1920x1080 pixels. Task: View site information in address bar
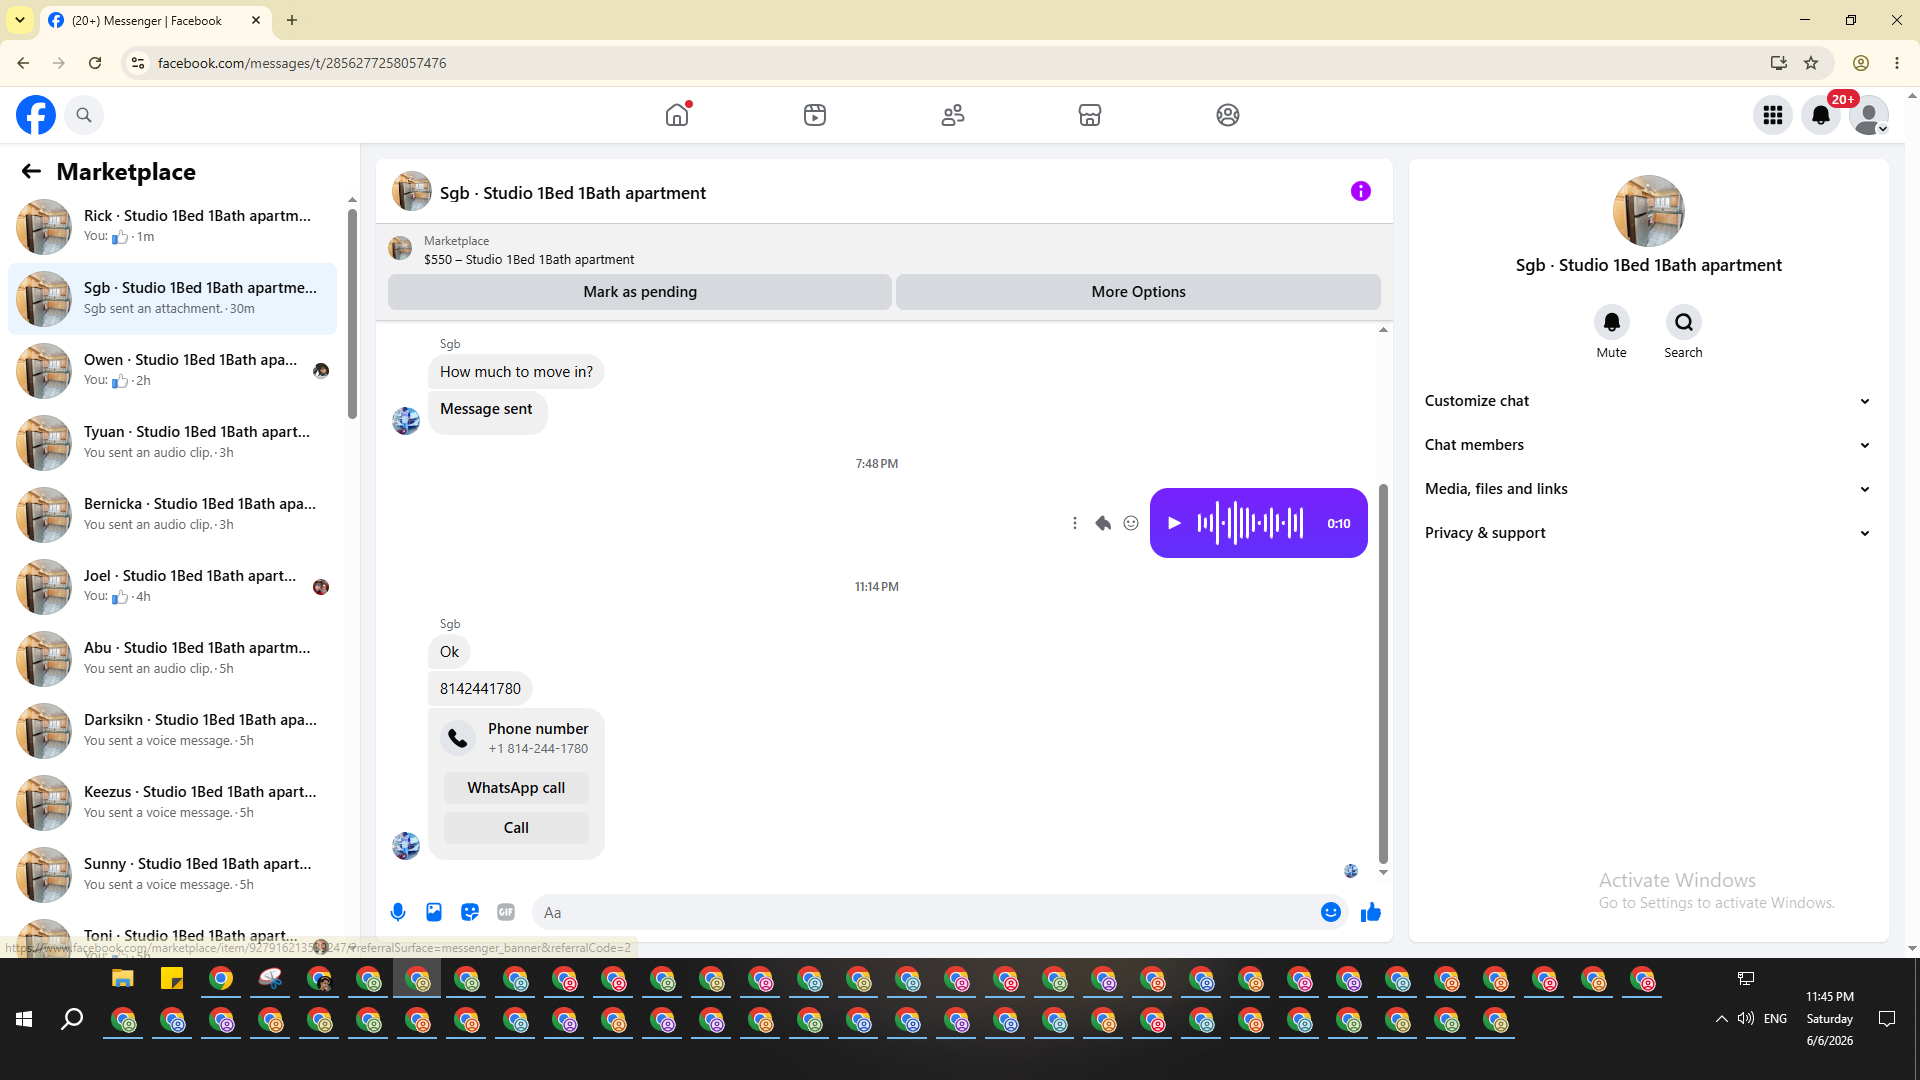(x=138, y=63)
